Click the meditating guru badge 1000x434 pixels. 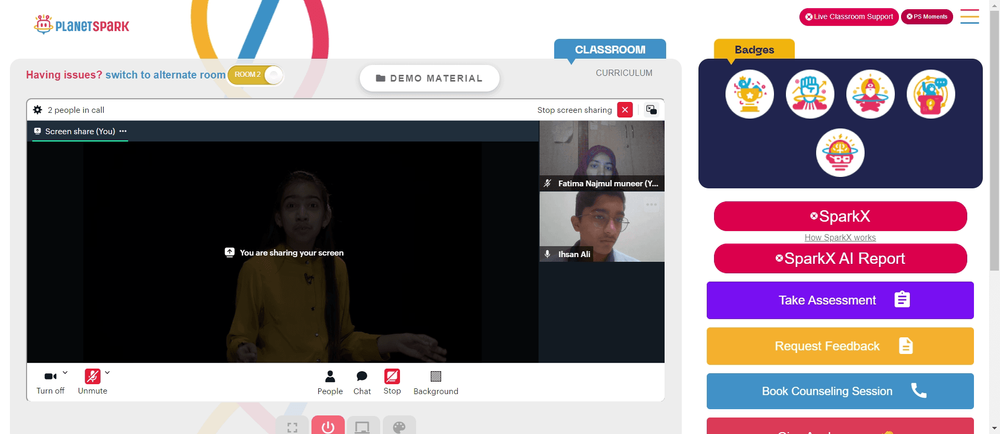tap(870, 94)
